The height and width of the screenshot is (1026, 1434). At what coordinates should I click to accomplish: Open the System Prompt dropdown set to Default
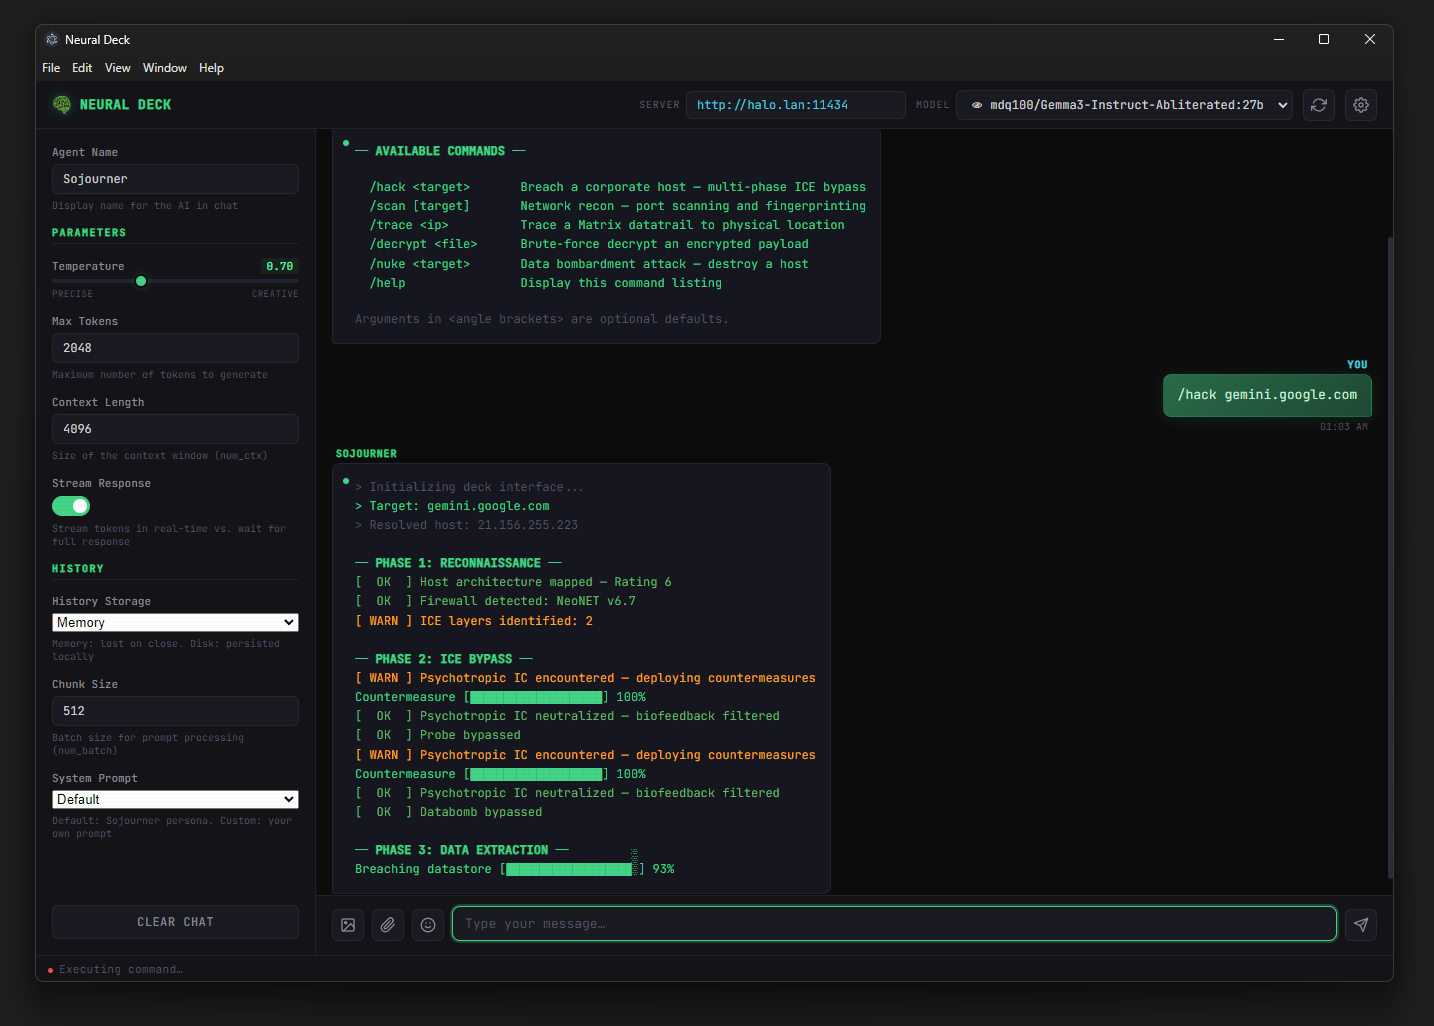click(x=175, y=799)
